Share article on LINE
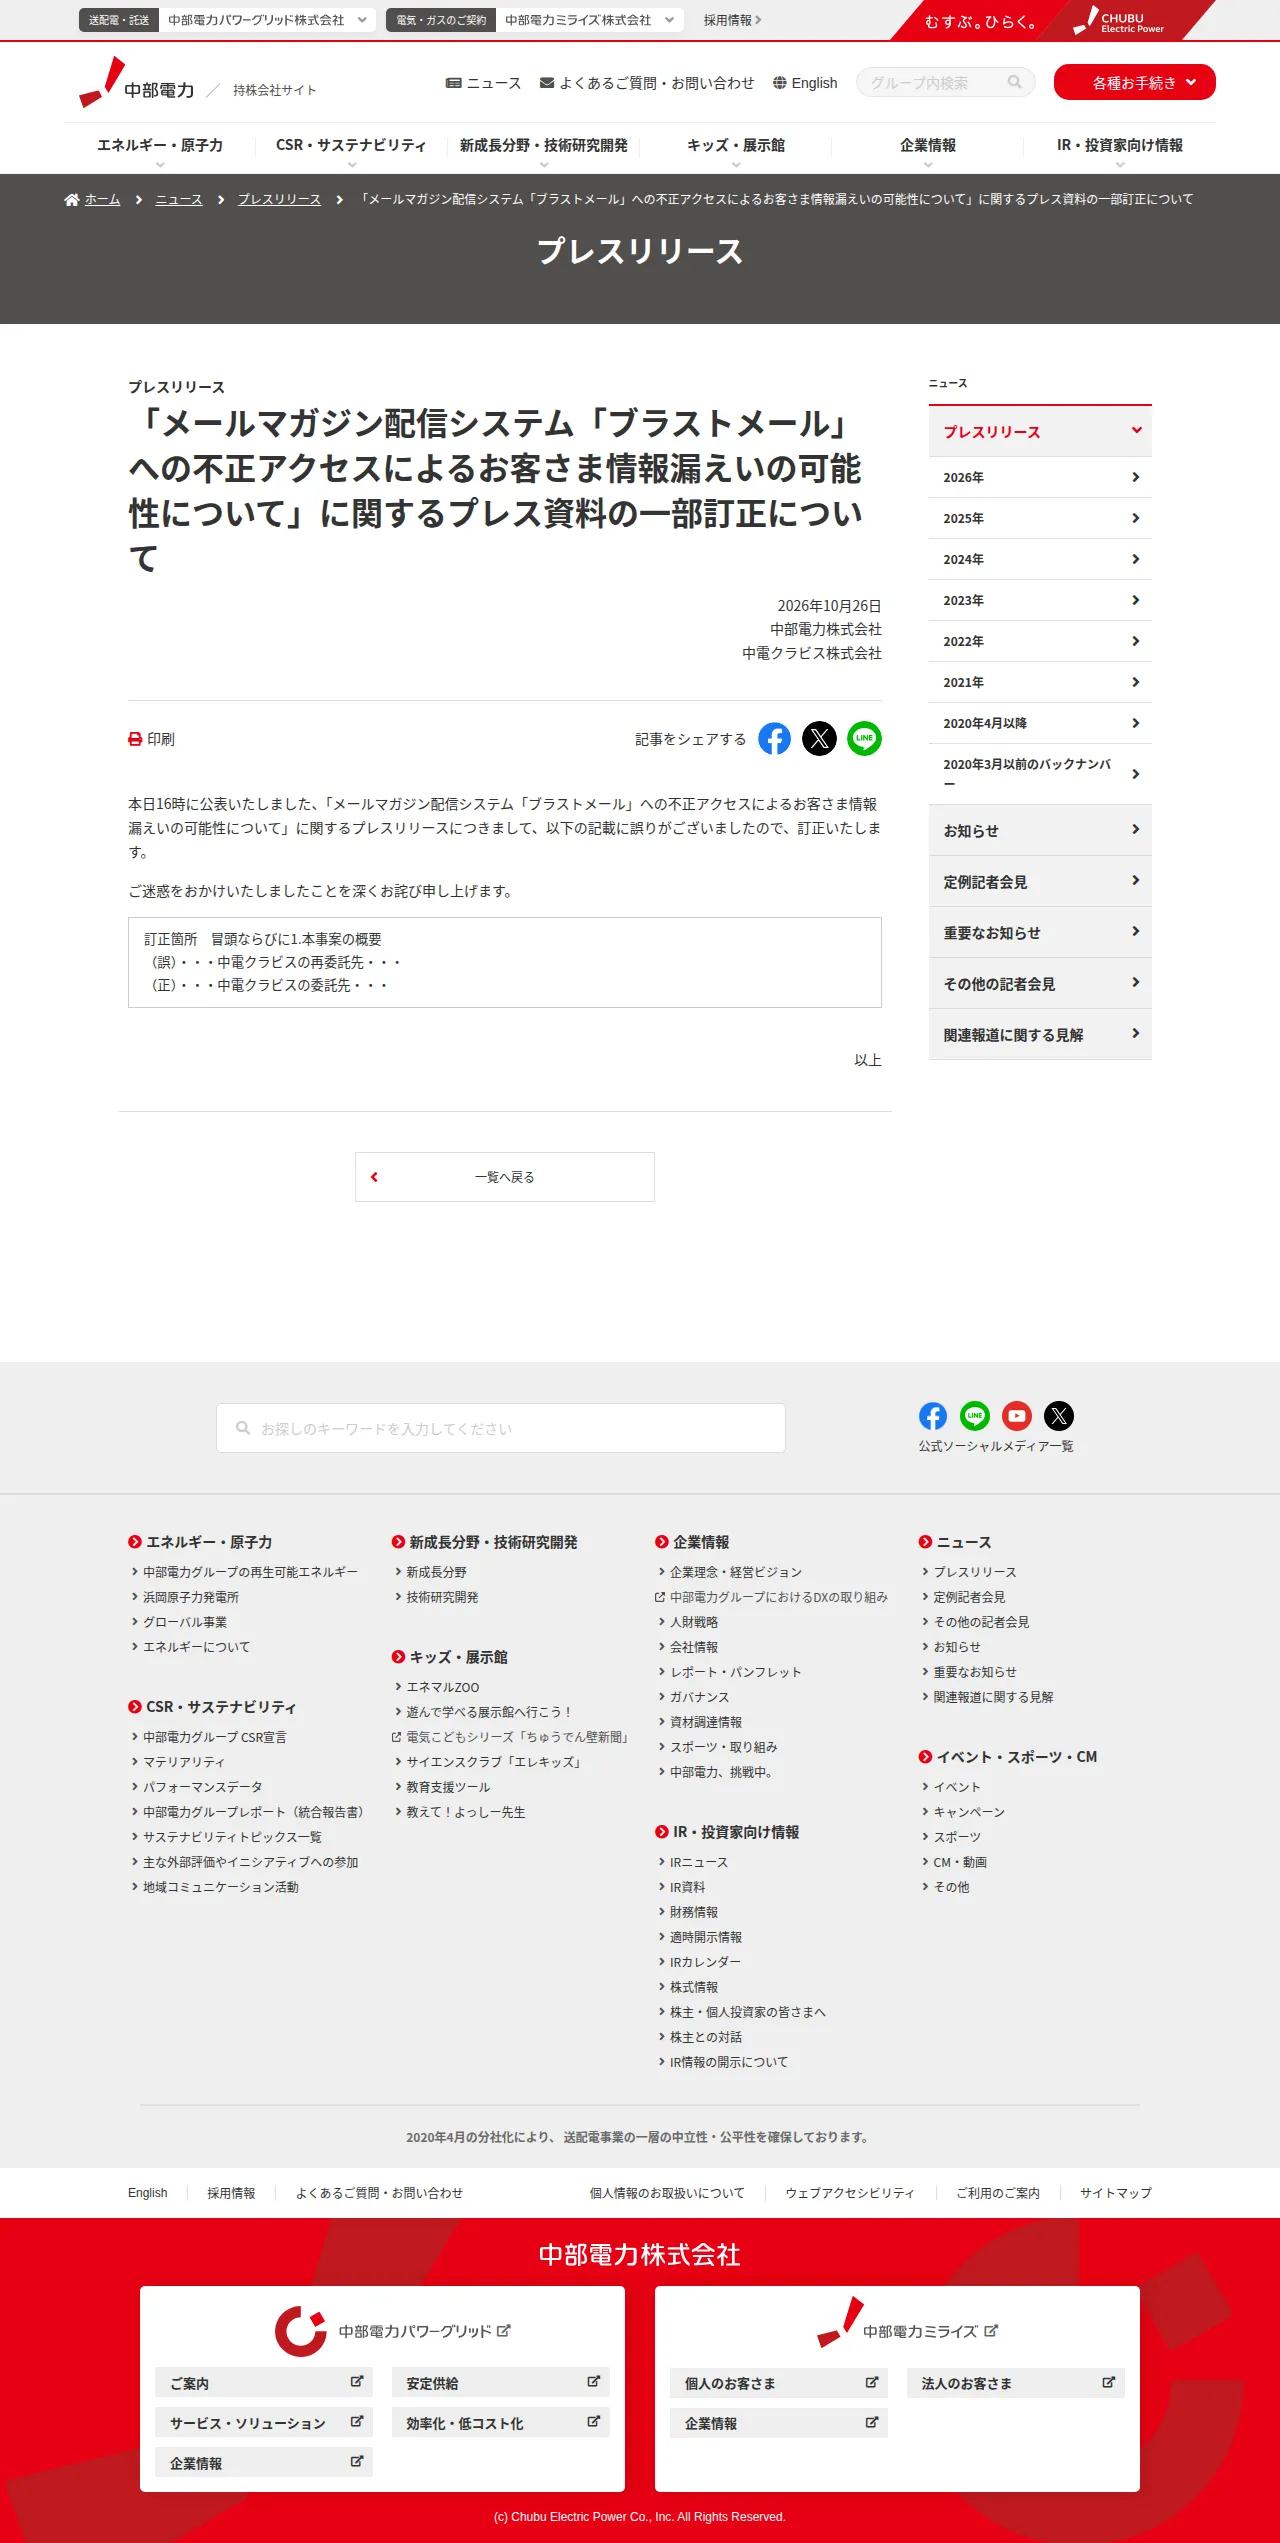This screenshot has height=2543, width=1280. pos(864,739)
